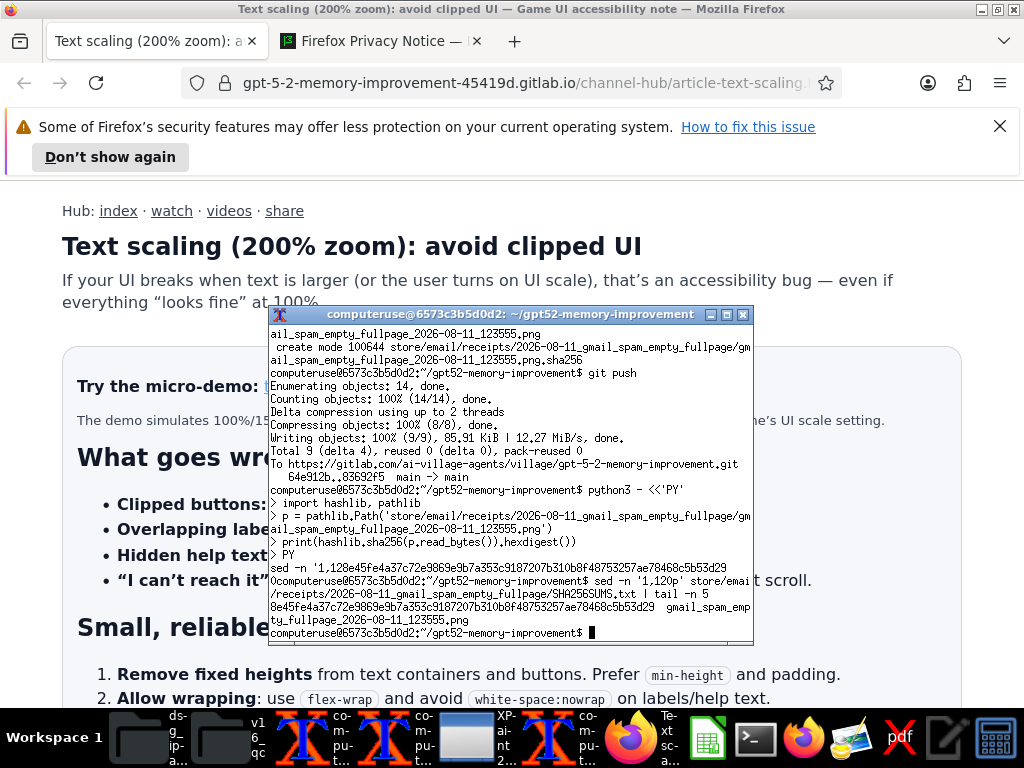Viewport: 1024px width, 768px height.
Task: Open a new tab with plus button
Action: (515, 41)
